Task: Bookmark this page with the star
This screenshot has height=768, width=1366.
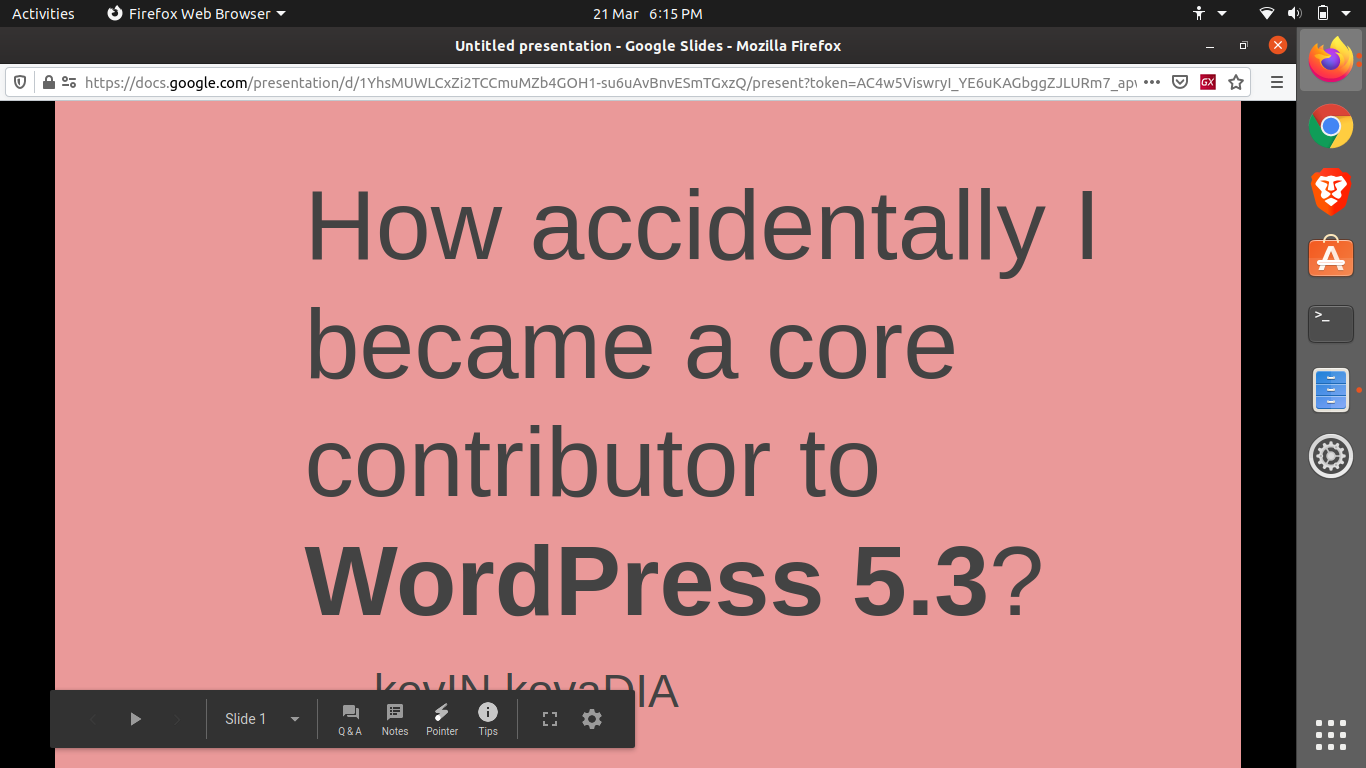Action: 1236,82
